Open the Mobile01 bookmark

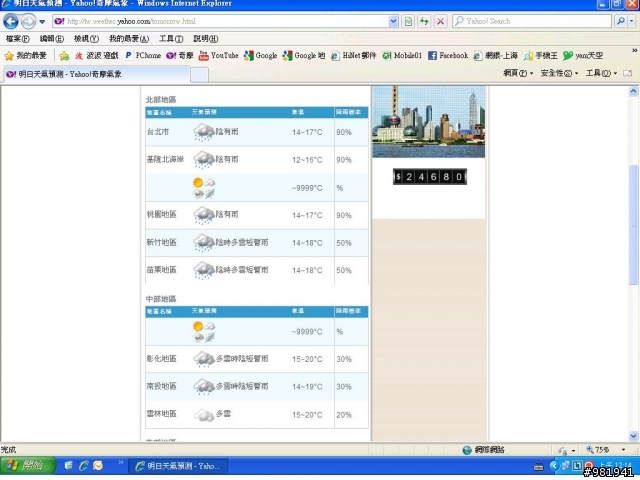click(402, 56)
